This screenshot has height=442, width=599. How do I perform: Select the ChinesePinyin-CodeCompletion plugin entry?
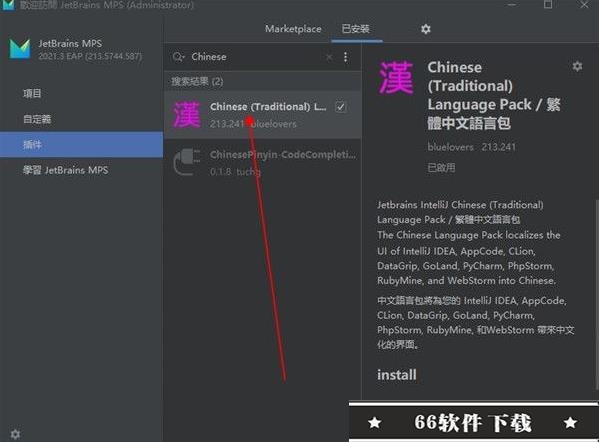point(263,162)
